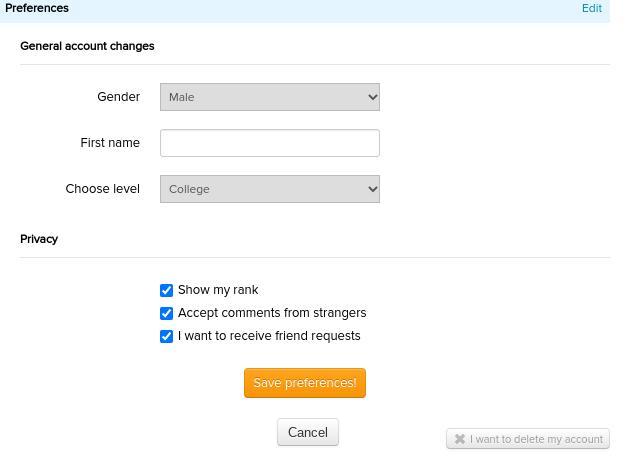Focus the First name text field
Image resolution: width=637 pixels, height=468 pixels.
[270, 143]
